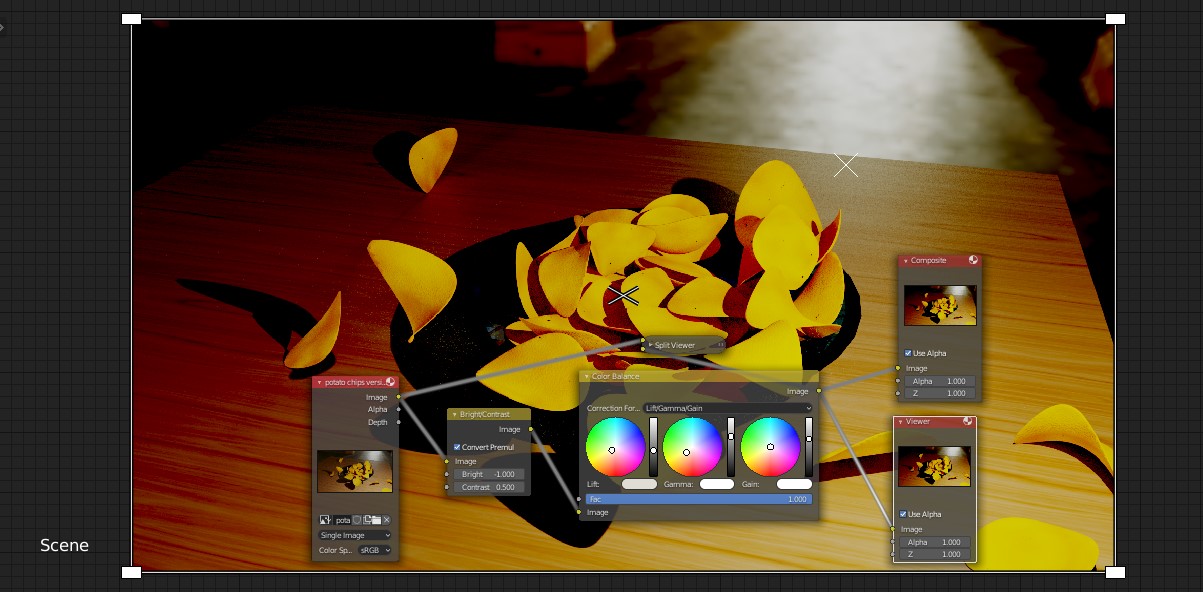Click the new image duplicate icon
The height and width of the screenshot is (592, 1203).
(x=367, y=520)
